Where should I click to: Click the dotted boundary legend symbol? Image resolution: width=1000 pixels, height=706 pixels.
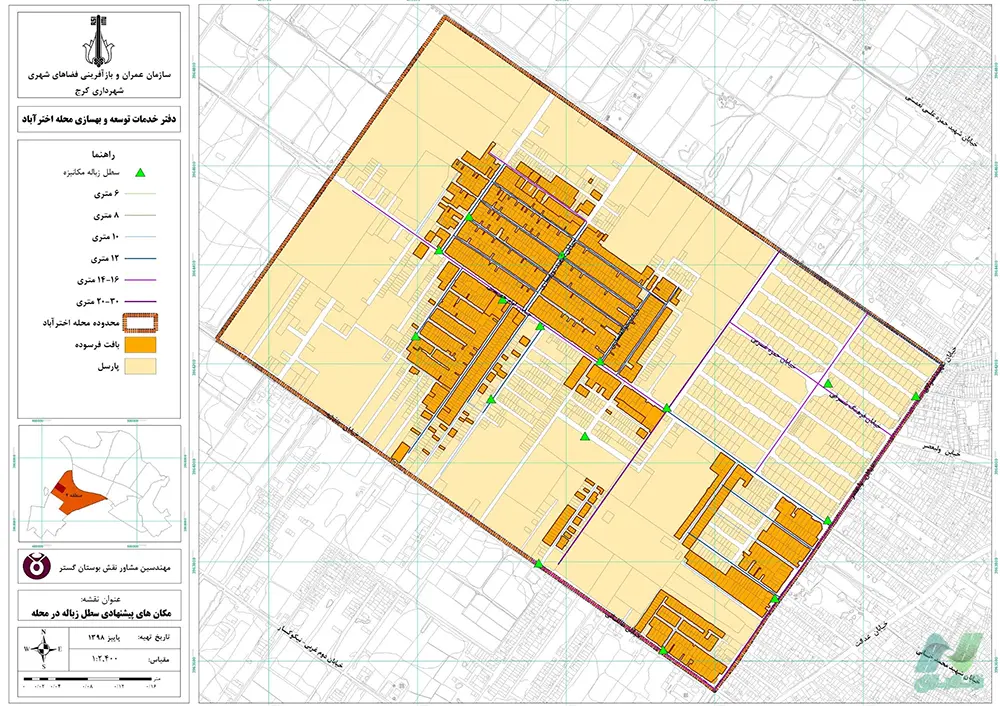coord(141,323)
